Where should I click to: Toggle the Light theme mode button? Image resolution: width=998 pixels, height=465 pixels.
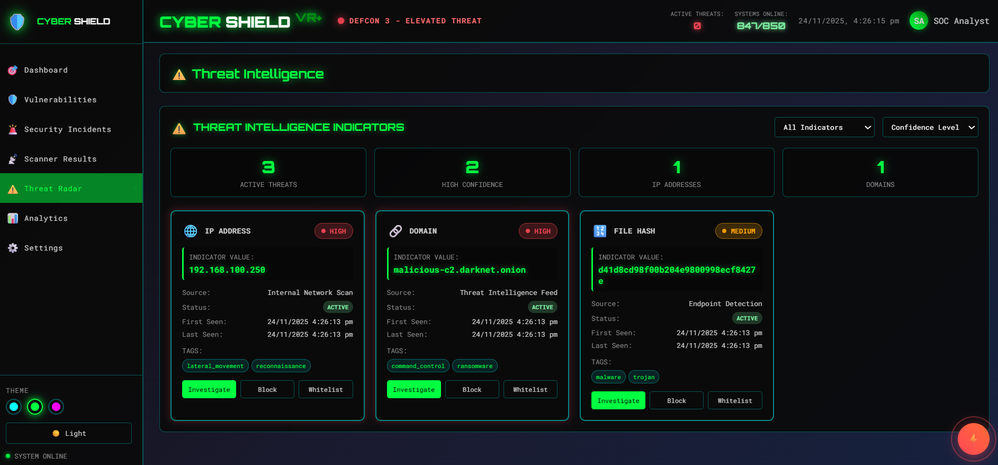click(x=69, y=433)
